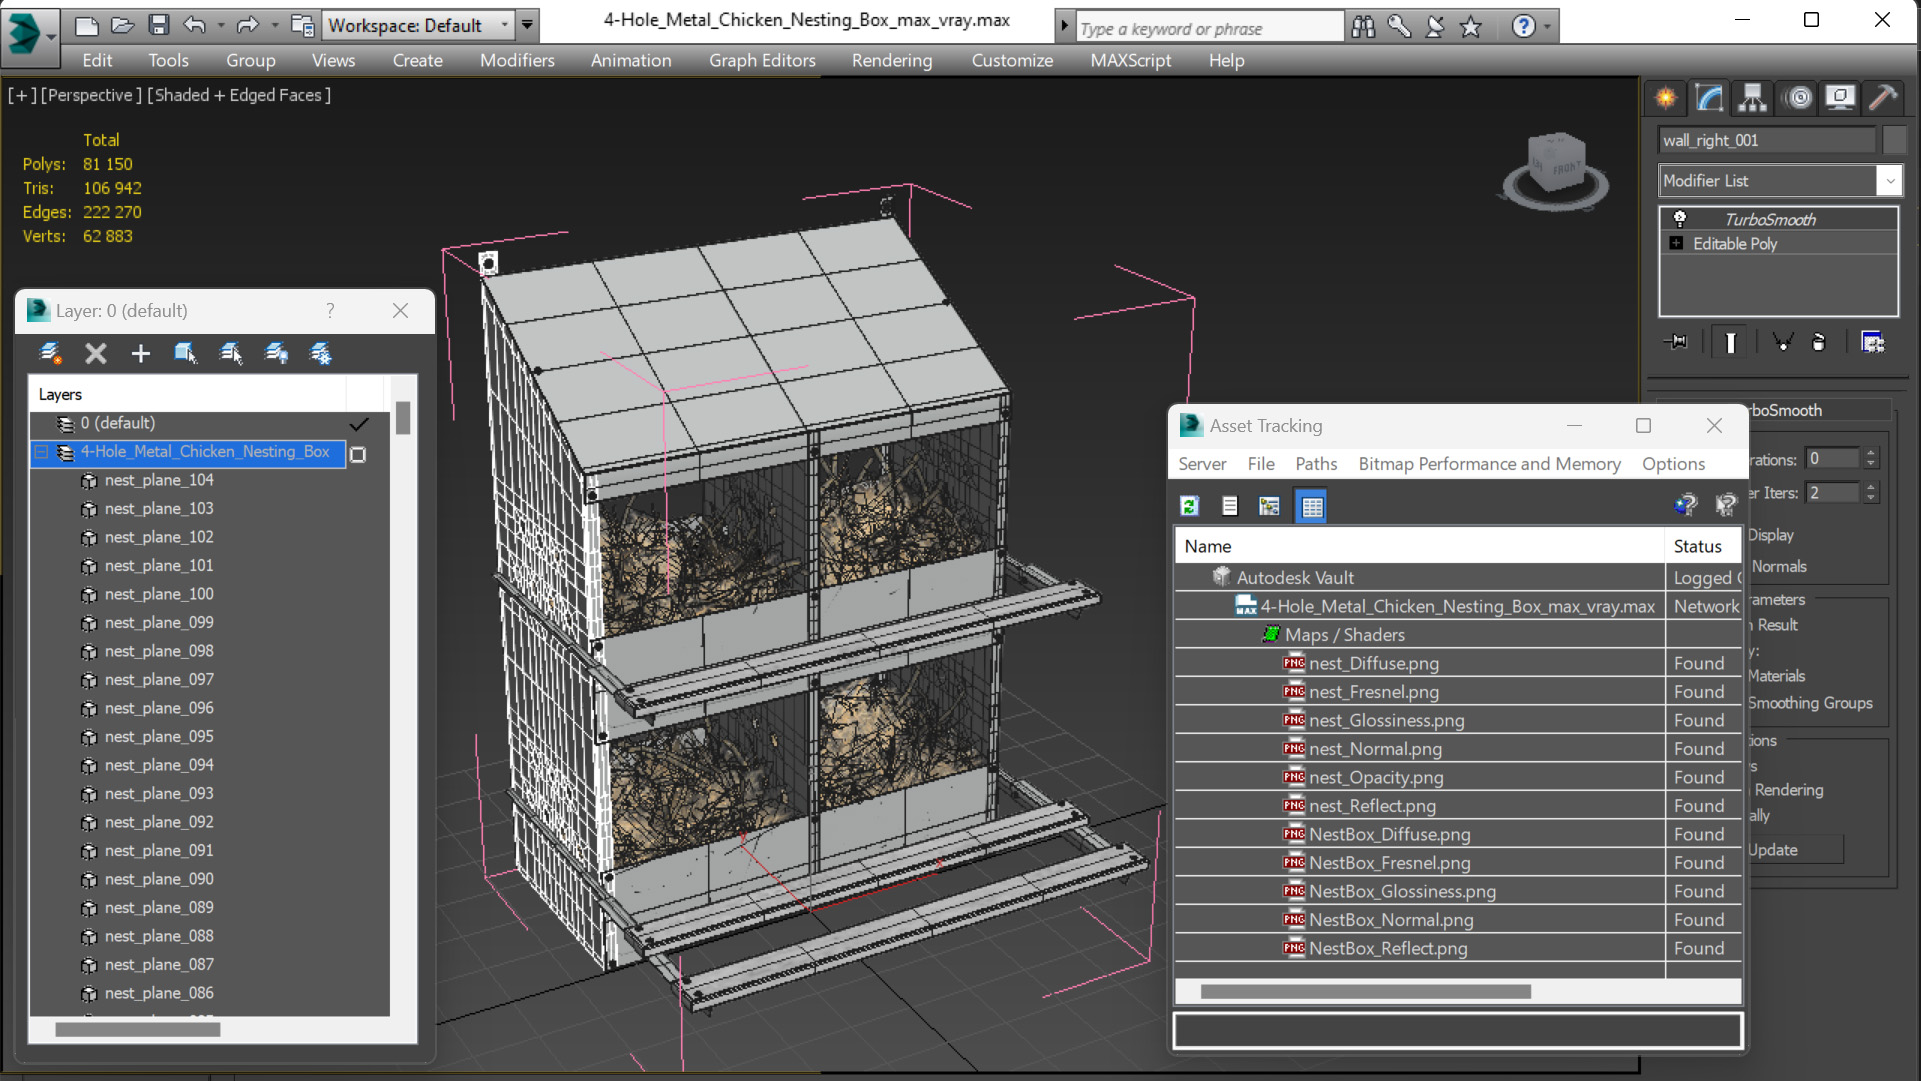Click the Status column header in Asset Tracking

click(x=1704, y=546)
